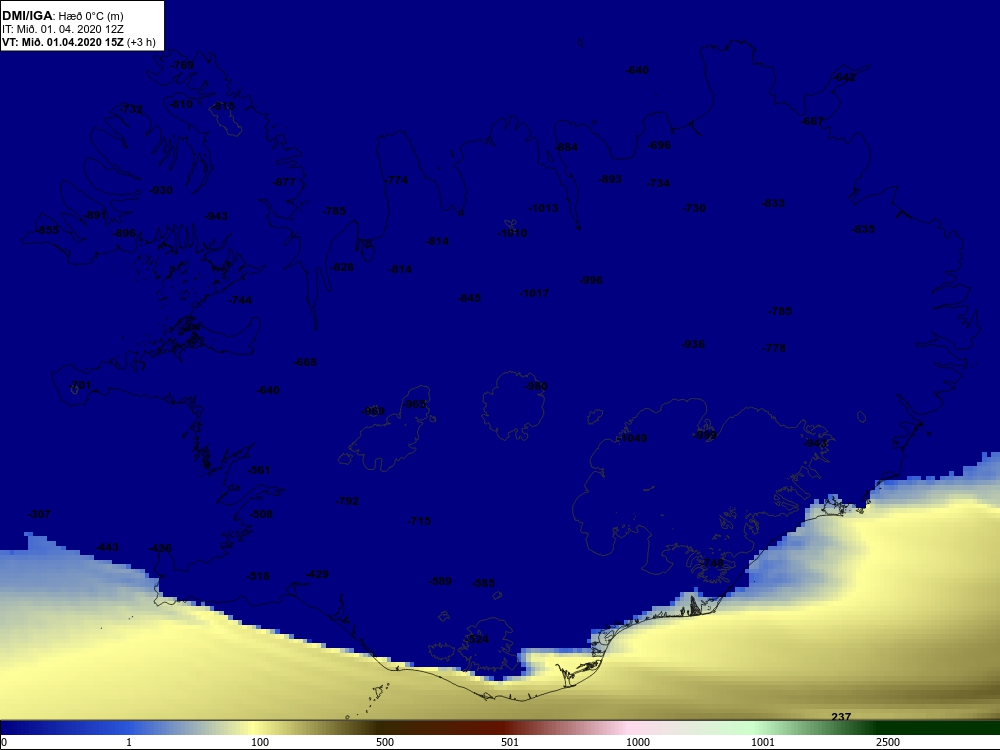Click the -748 map value
This screenshot has height=750, width=1000.
pos(713,562)
